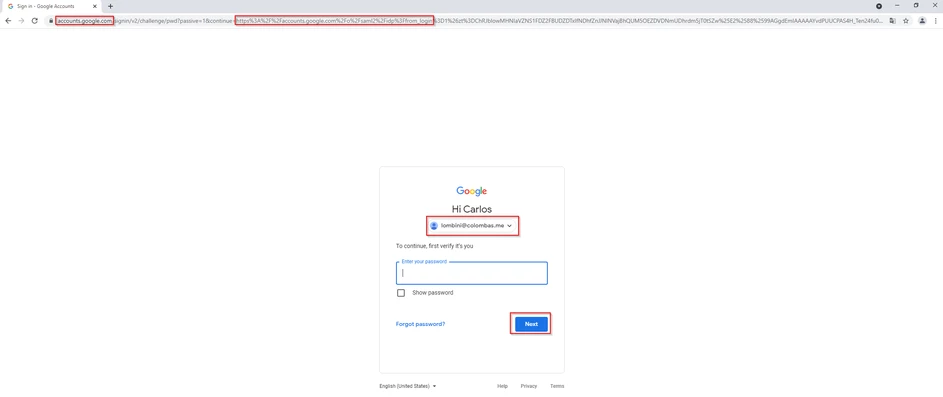Click the Google logo
Screen dimensions: 943x397
pyautogui.click(x=472, y=191)
